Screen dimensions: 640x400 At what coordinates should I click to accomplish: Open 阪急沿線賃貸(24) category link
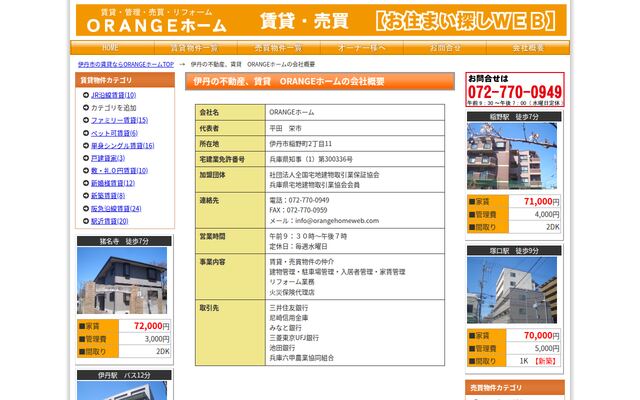tap(116, 209)
